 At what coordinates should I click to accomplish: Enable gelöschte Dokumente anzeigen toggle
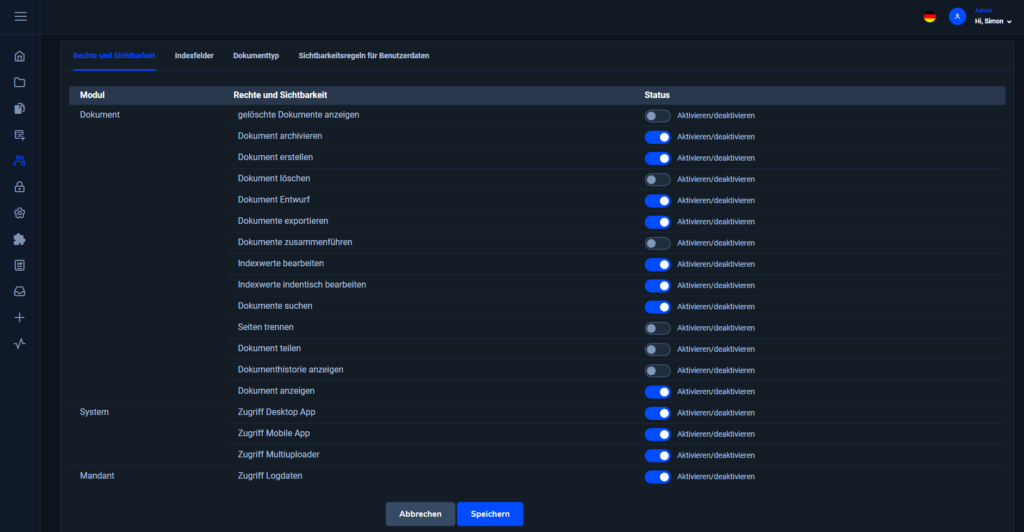click(x=657, y=116)
